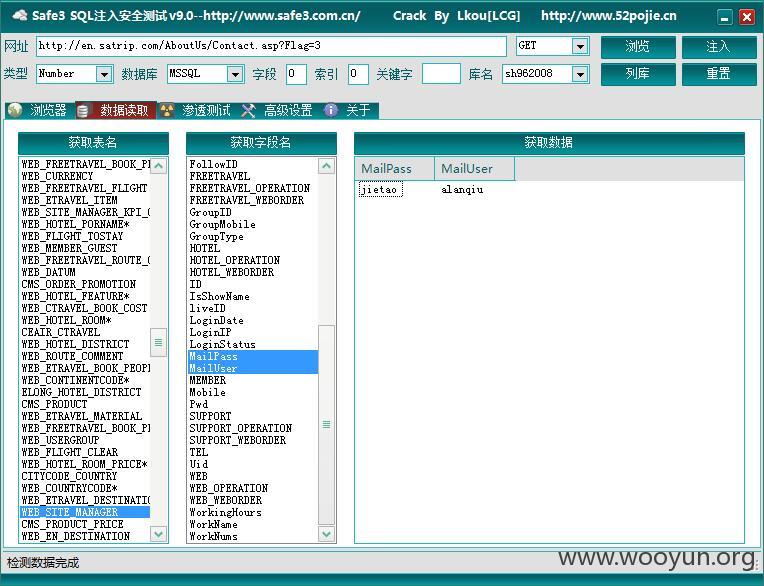Click the info icon on the 关于 tab
The width and height of the screenshot is (764, 586).
[331, 110]
